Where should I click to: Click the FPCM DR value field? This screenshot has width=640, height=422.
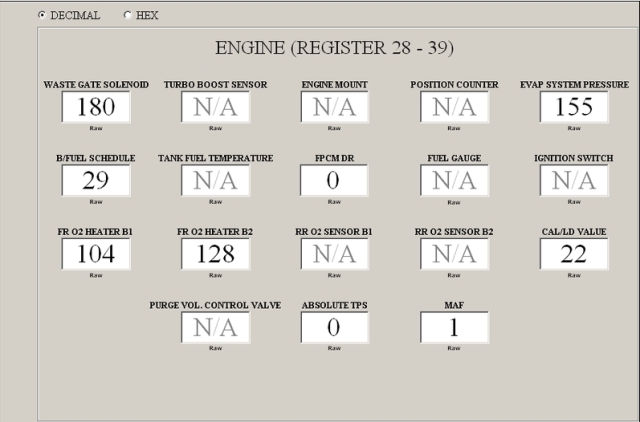click(x=334, y=180)
